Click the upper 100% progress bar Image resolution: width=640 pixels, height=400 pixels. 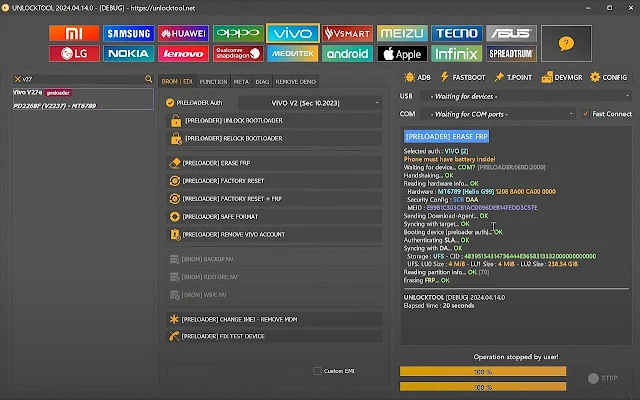coord(483,371)
